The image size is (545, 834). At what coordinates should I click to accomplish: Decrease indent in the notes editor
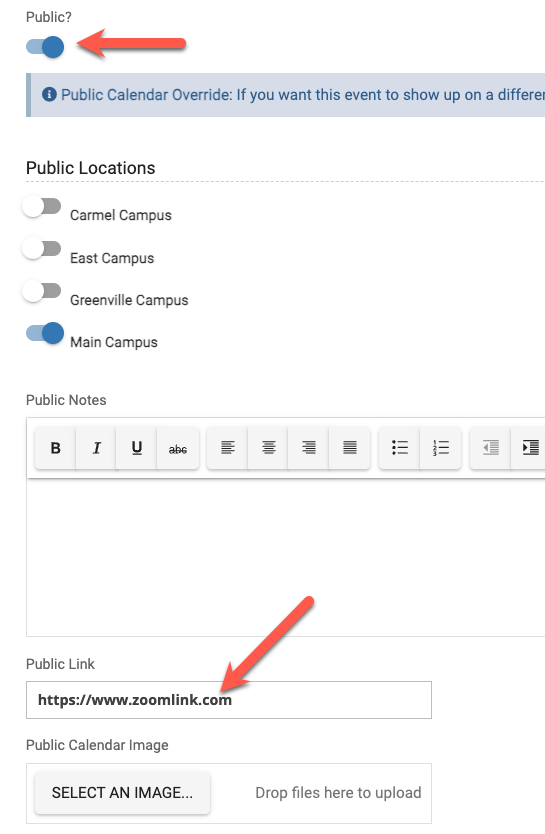(x=491, y=448)
